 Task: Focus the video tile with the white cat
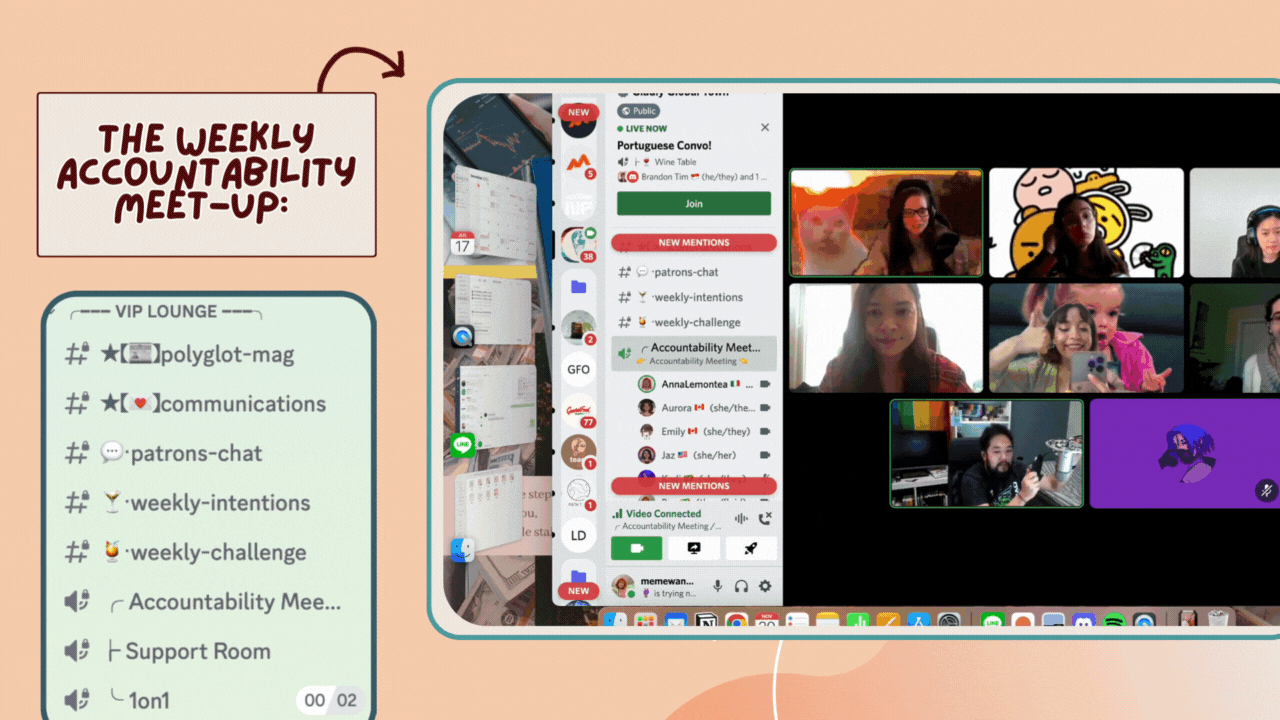(886, 222)
